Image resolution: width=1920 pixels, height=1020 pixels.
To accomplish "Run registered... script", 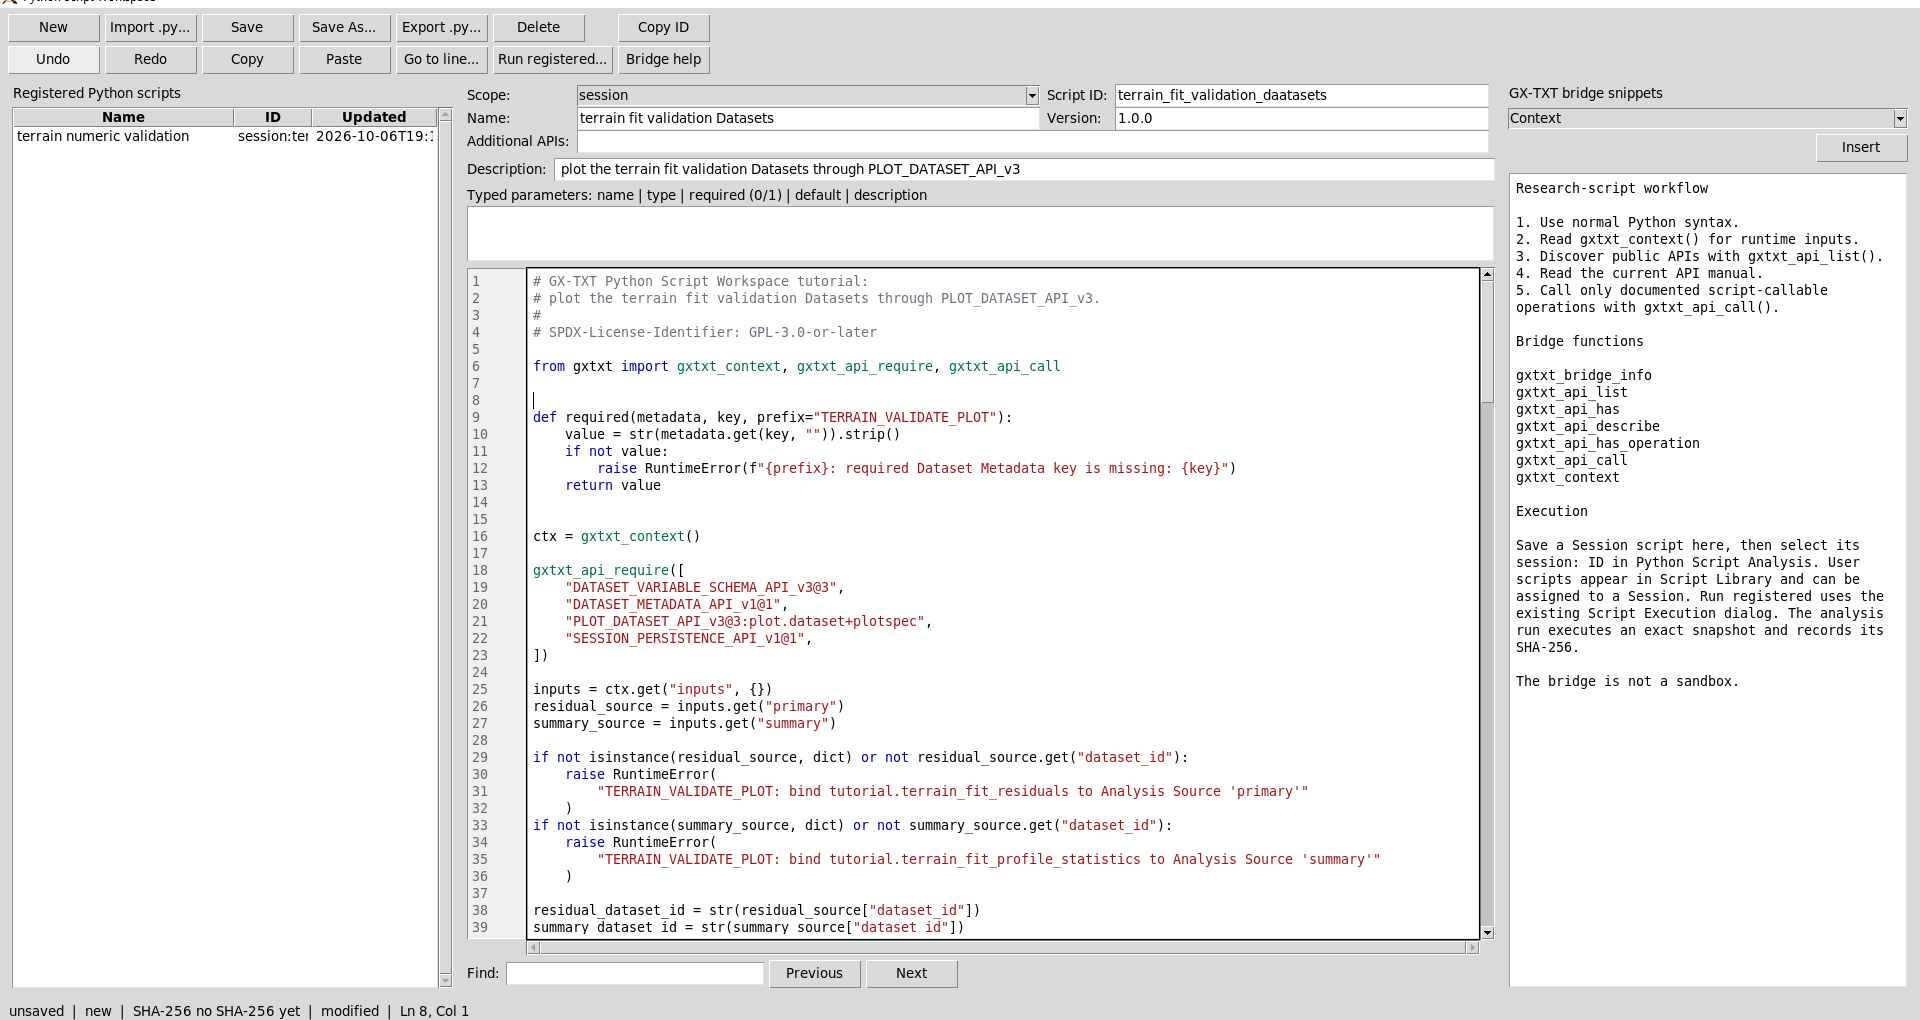I will point(553,60).
